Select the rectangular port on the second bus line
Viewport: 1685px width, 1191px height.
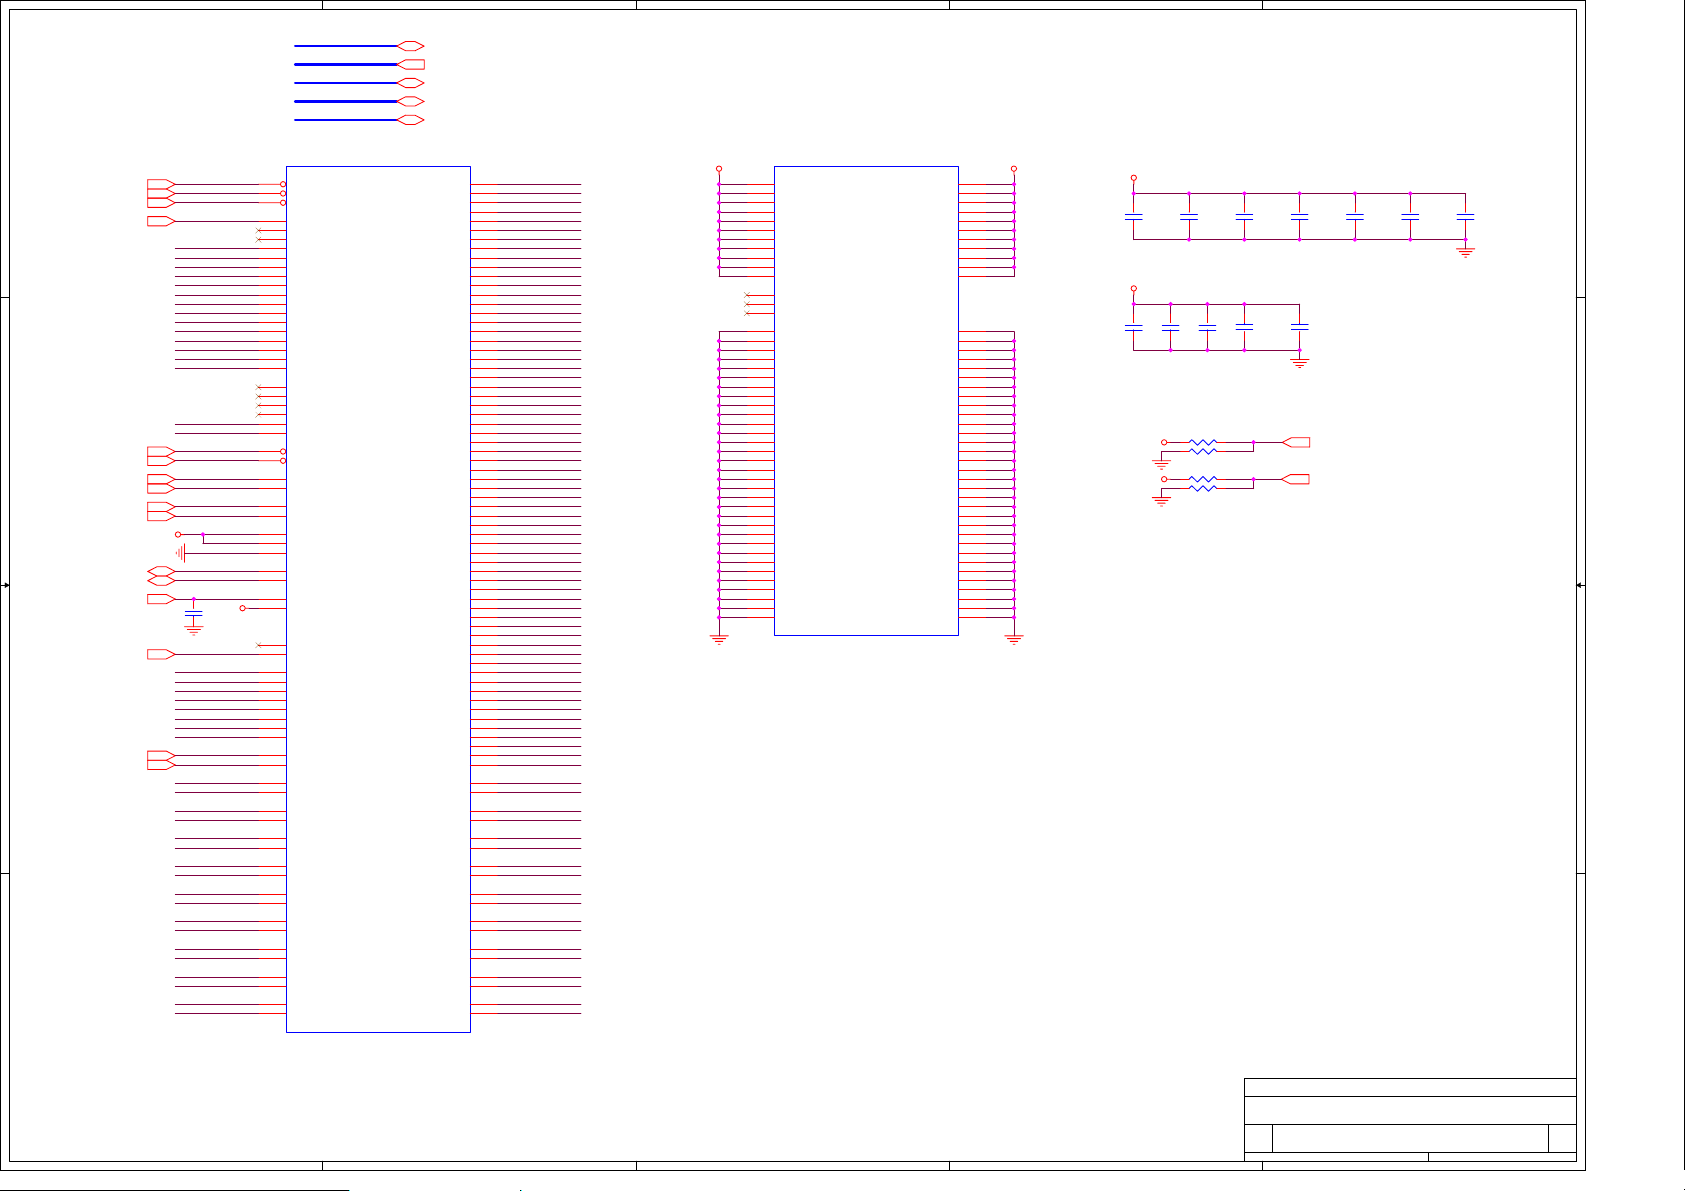(x=411, y=64)
